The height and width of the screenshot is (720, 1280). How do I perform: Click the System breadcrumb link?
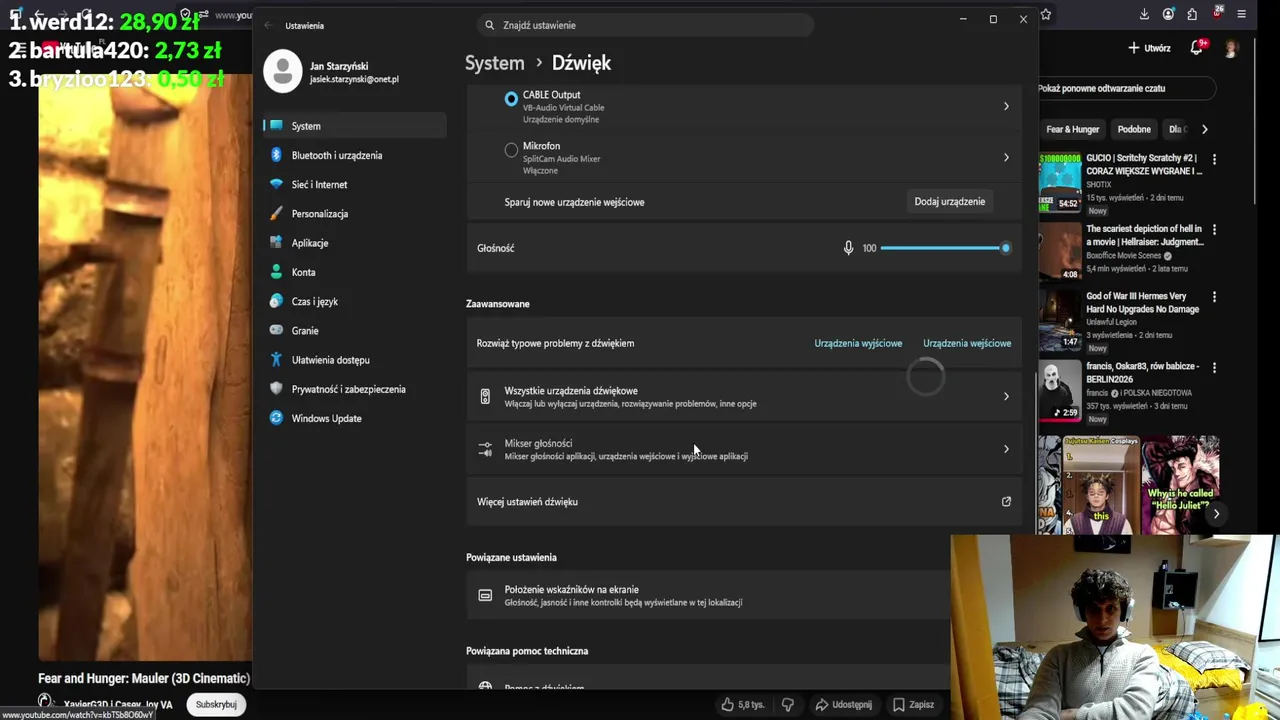click(494, 63)
